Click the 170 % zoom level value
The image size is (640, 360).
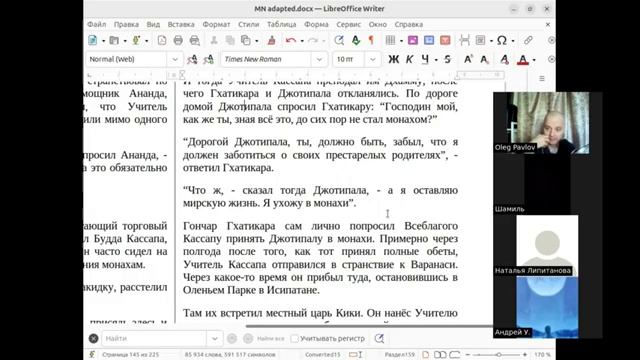coord(542,355)
